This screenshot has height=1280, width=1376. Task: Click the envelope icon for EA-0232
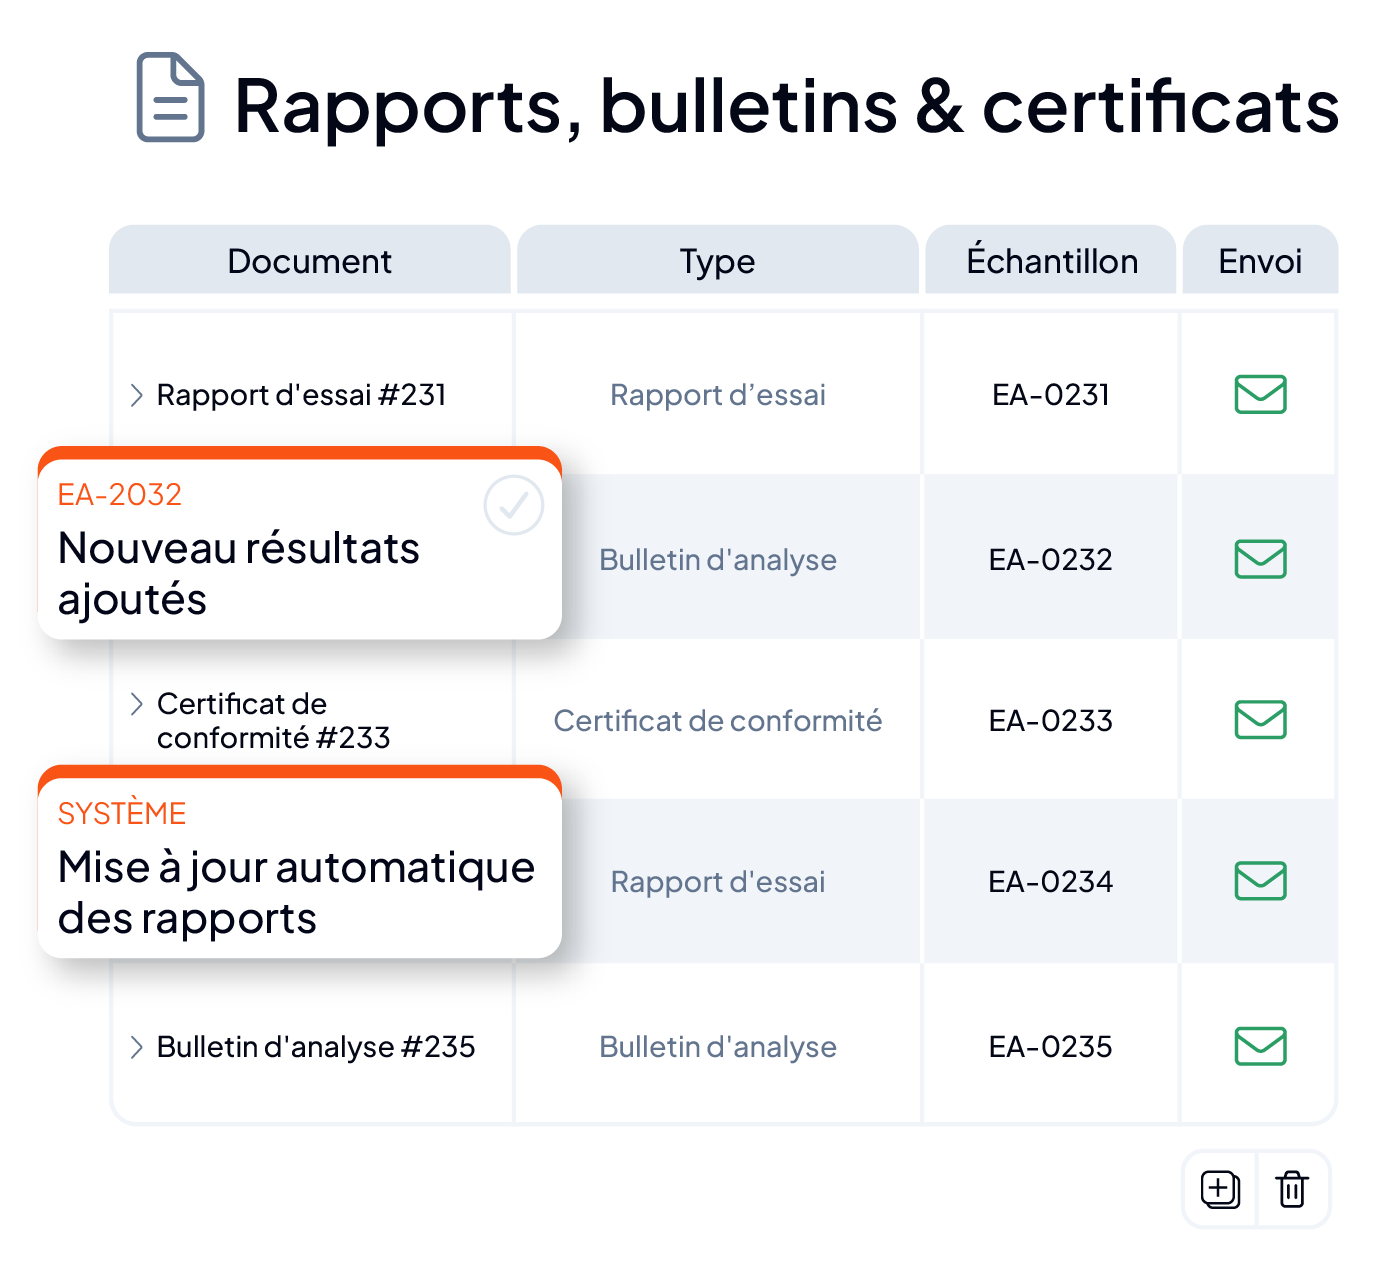coord(1260,559)
